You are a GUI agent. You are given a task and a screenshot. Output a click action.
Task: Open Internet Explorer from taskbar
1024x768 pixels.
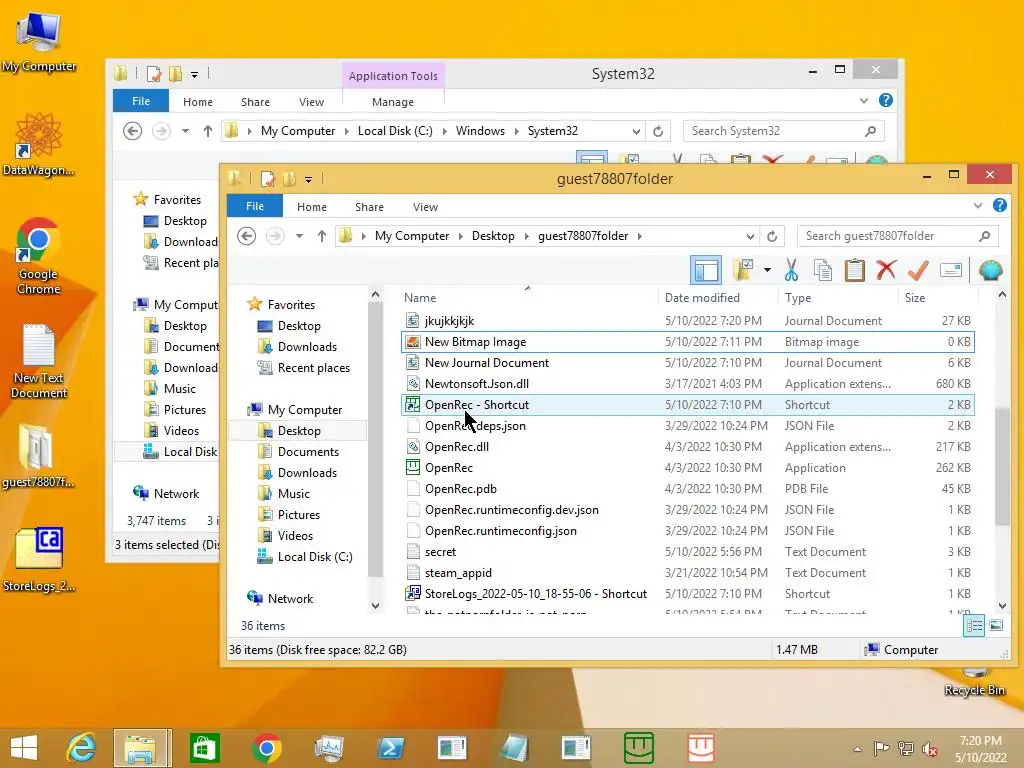click(x=81, y=748)
